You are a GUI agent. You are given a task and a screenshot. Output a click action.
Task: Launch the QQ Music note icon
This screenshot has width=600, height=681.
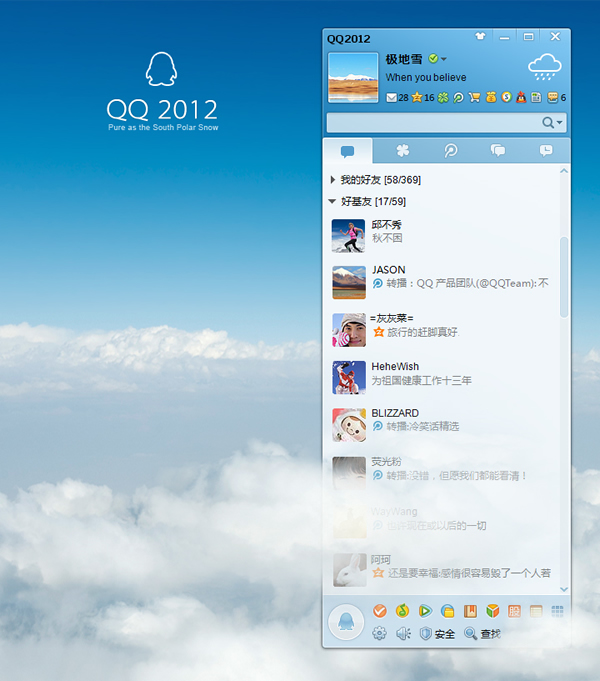tap(402, 611)
